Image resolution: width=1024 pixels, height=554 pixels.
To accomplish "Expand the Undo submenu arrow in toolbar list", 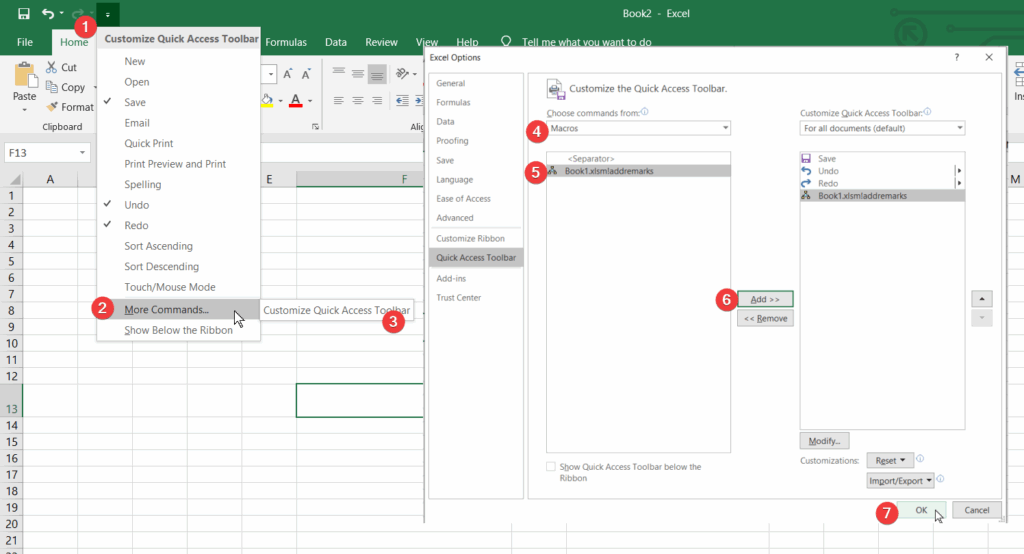I will pyautogui.click(x=959, y=171).
